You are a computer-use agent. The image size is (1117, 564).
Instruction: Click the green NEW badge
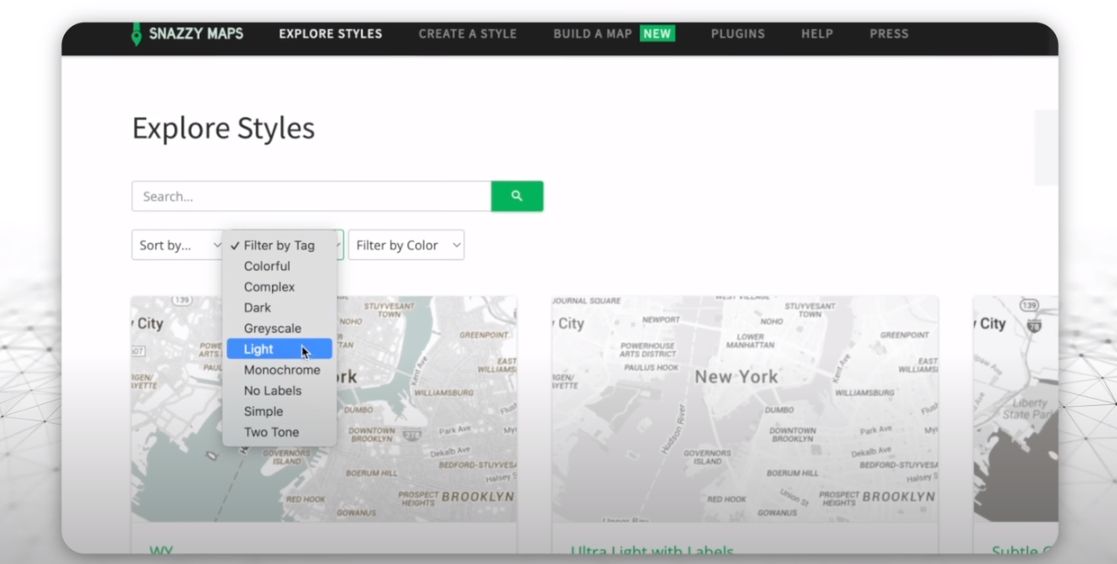tap(657, 34)
